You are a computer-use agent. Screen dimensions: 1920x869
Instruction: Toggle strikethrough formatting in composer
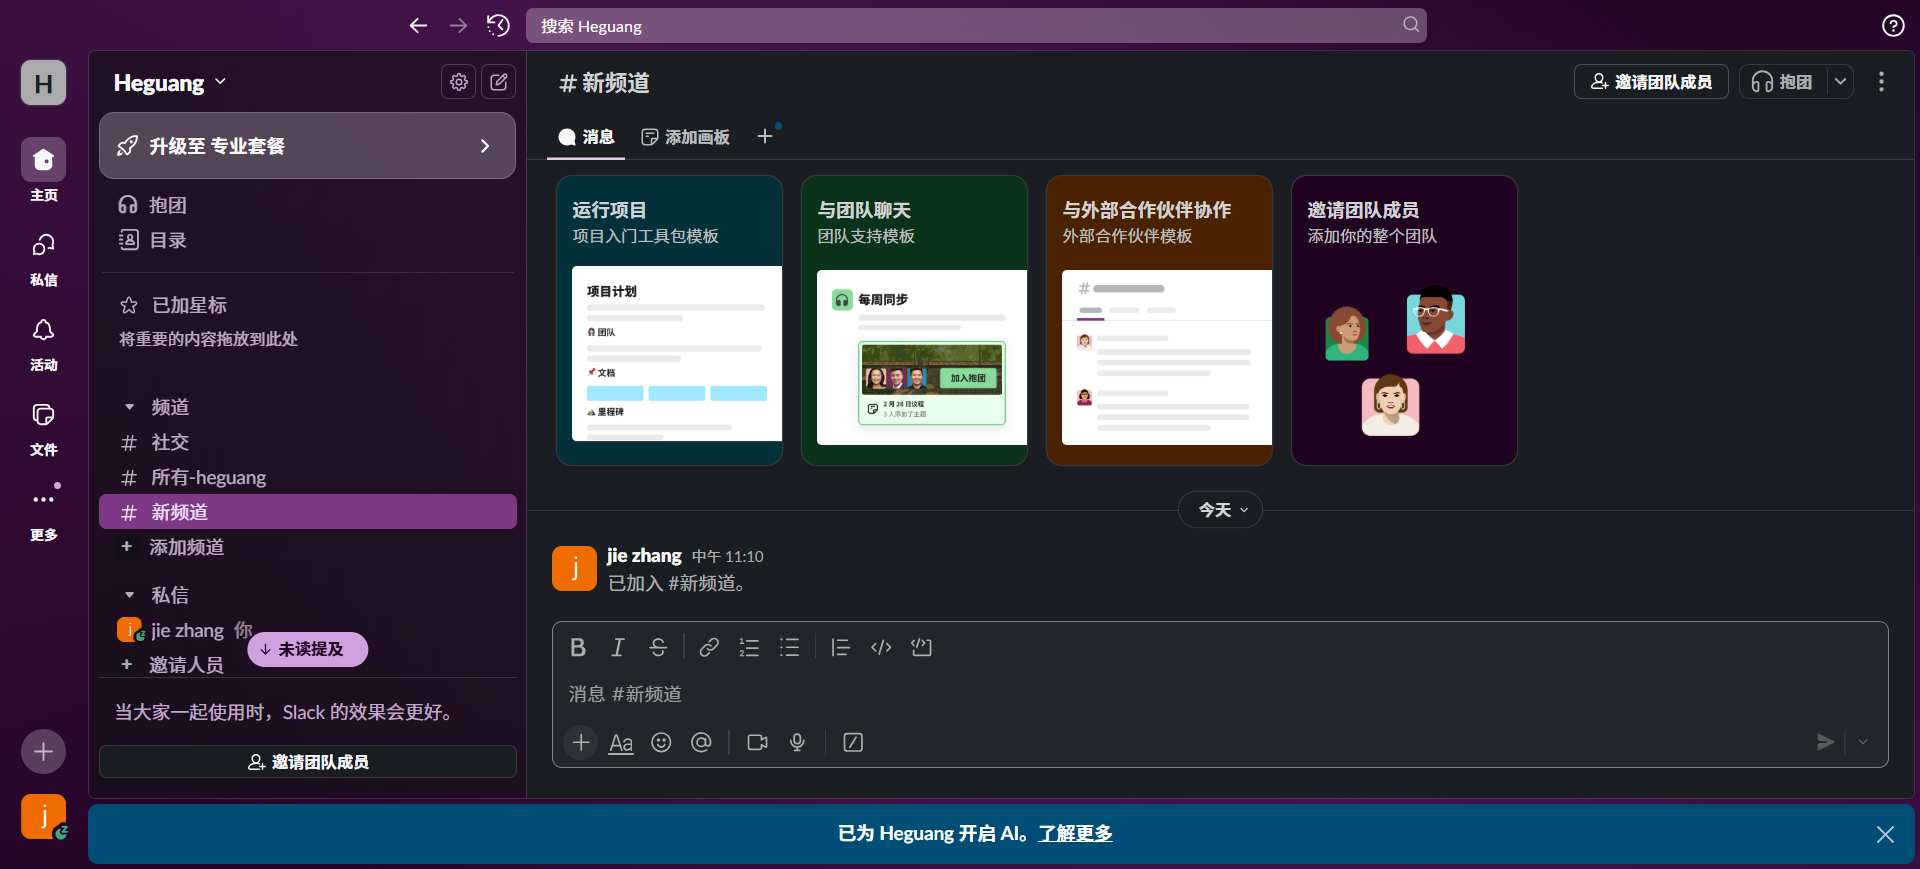[x=658, y=648]
